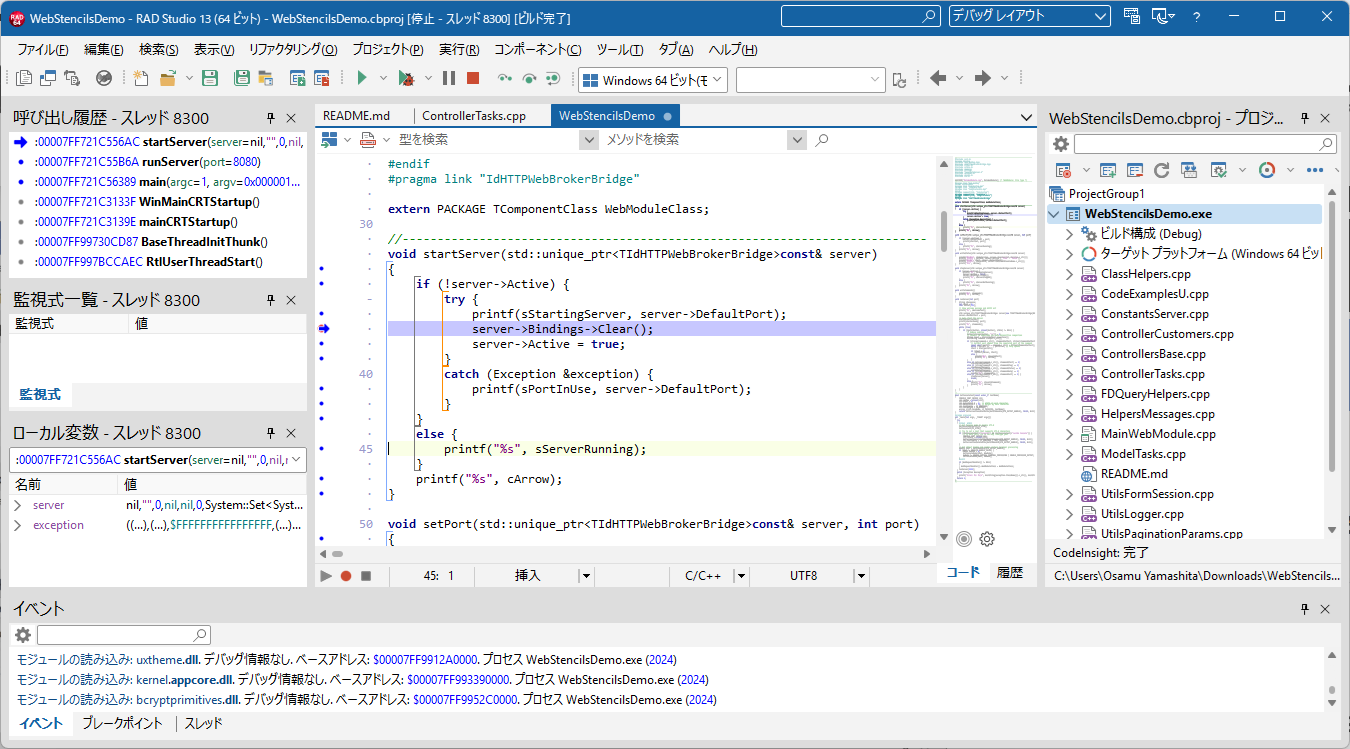Click the Save file toolbar icon
The width and height of the screenshot is (1350, 749).
point(210,78)
